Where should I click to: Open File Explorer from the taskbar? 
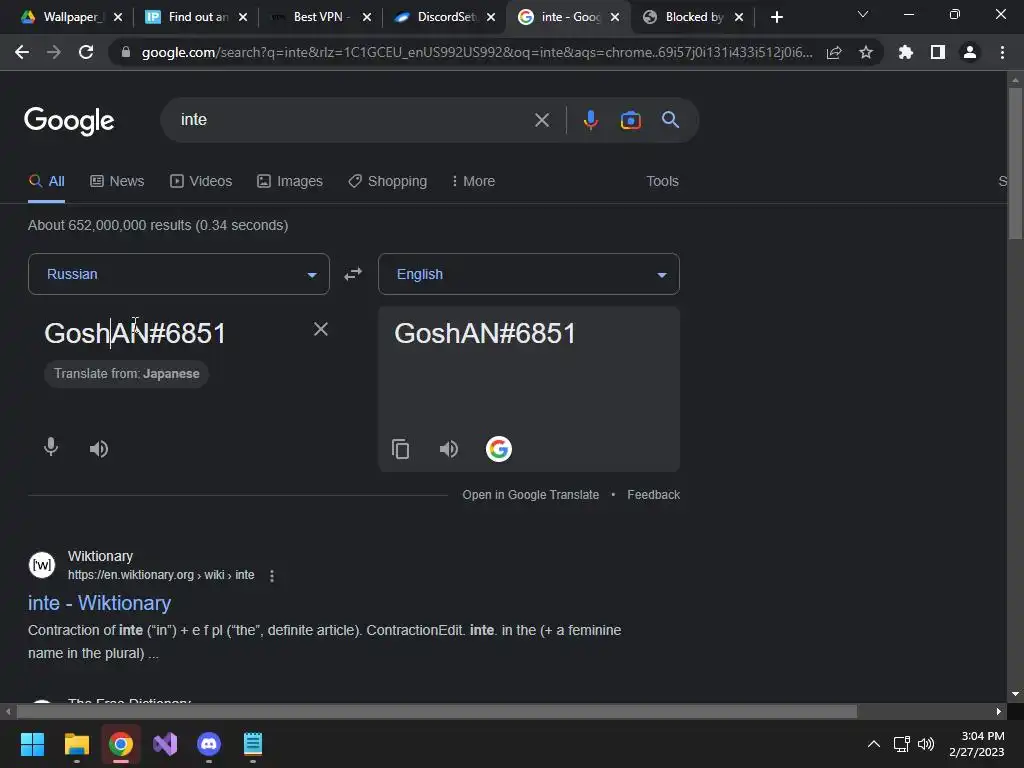coord(76,744)
